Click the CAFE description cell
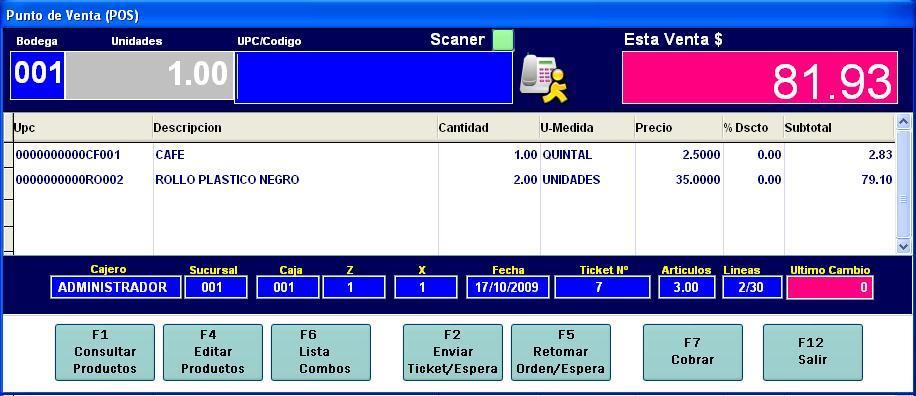This screenshot has width=916, height=396. coord(295,155)
